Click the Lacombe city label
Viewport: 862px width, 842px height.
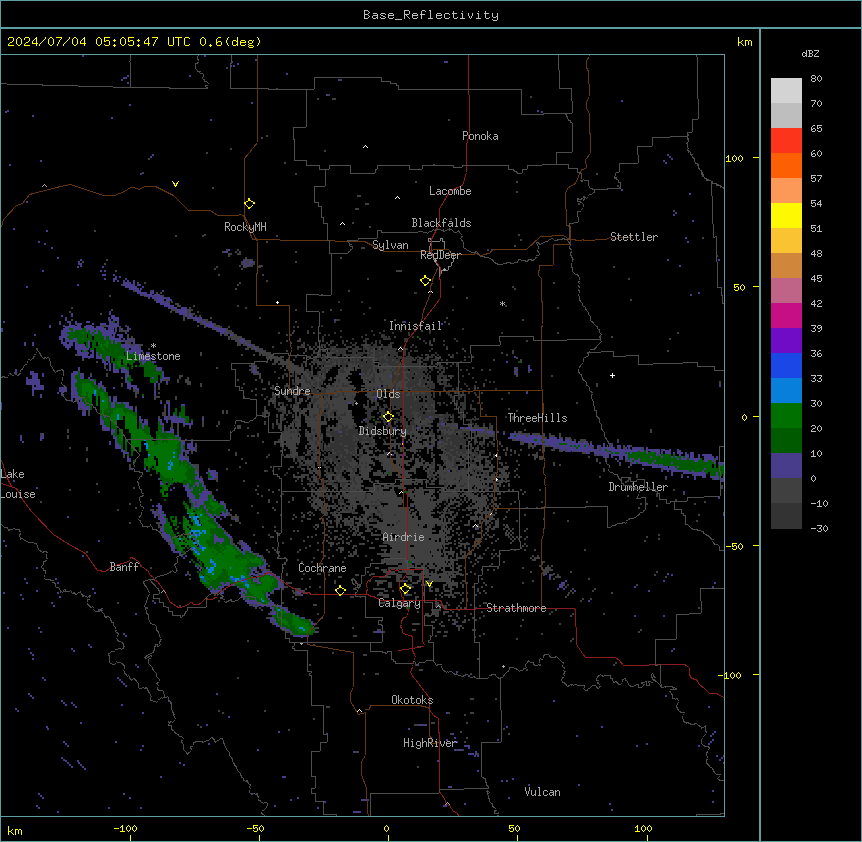click(450, 191)
